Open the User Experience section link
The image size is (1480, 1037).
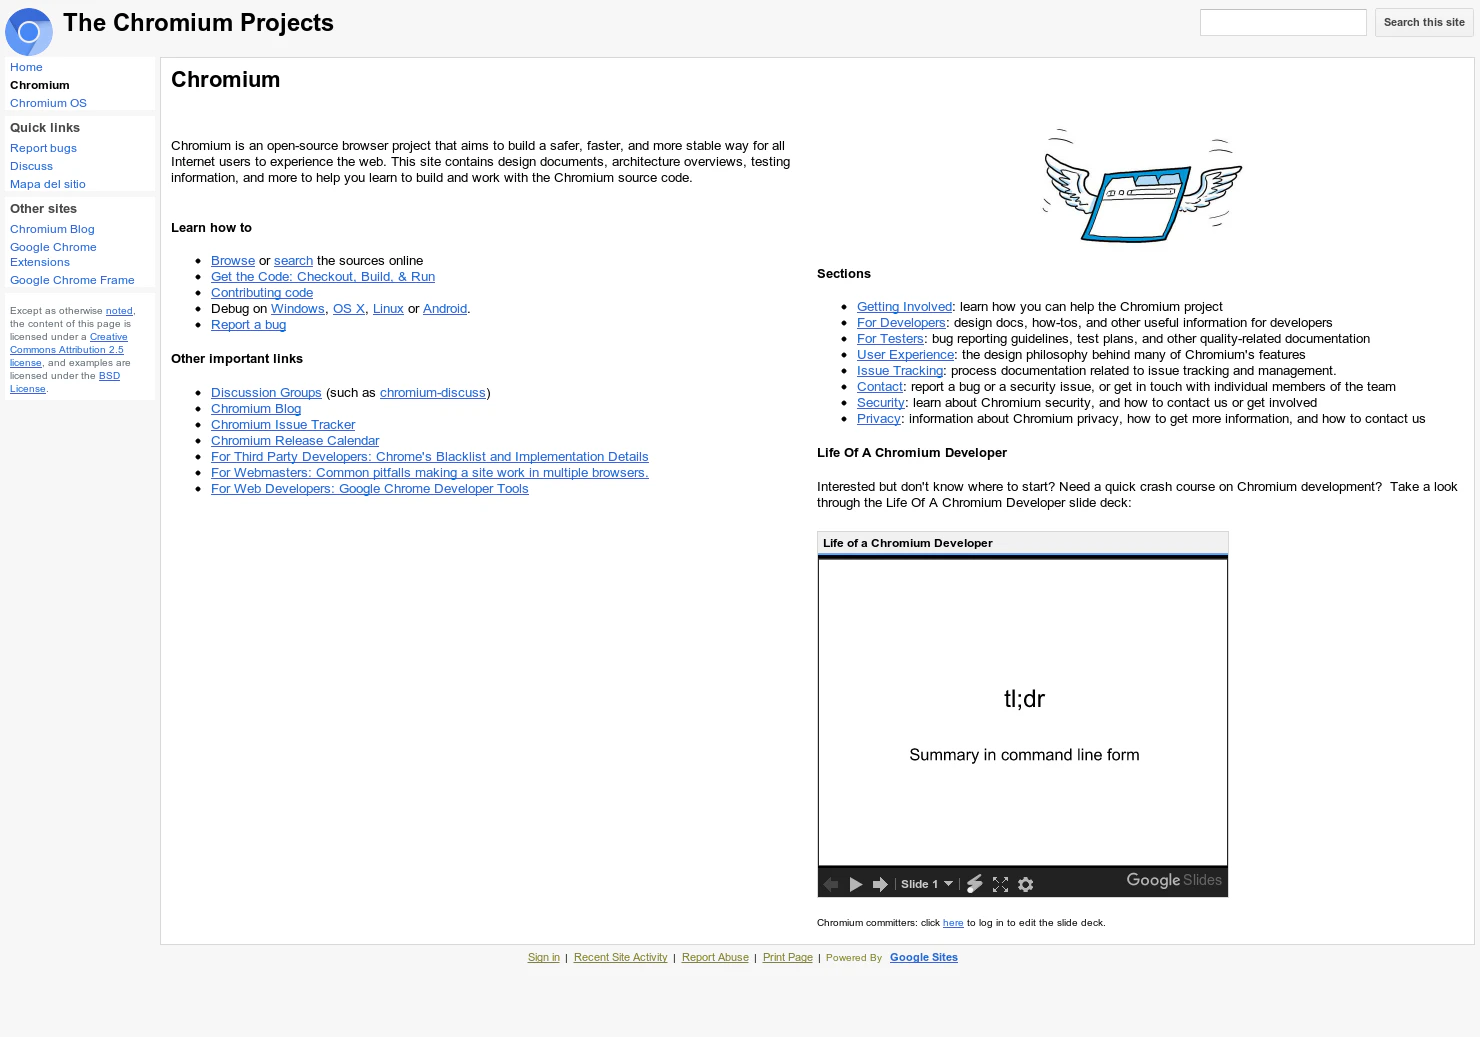click(x=905, y=355)
